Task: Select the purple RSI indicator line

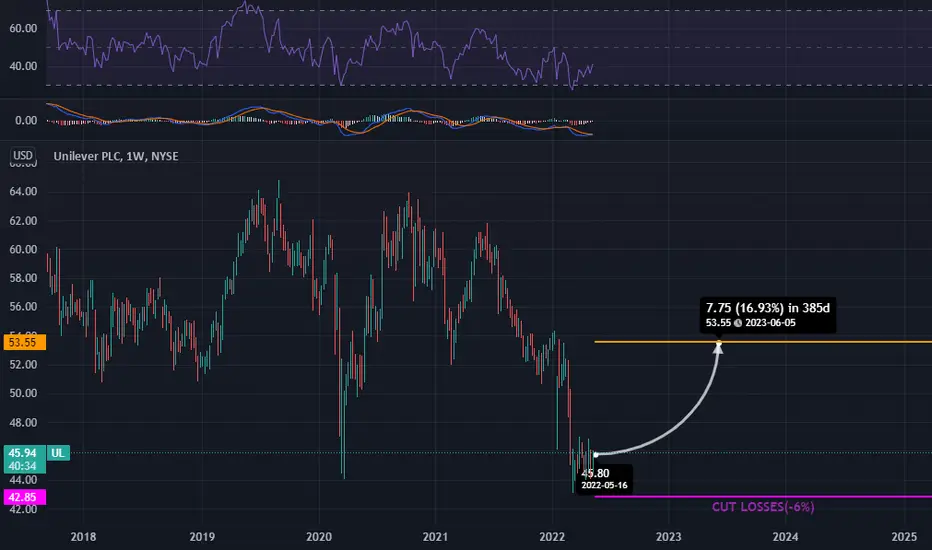Action: [319, 45]
